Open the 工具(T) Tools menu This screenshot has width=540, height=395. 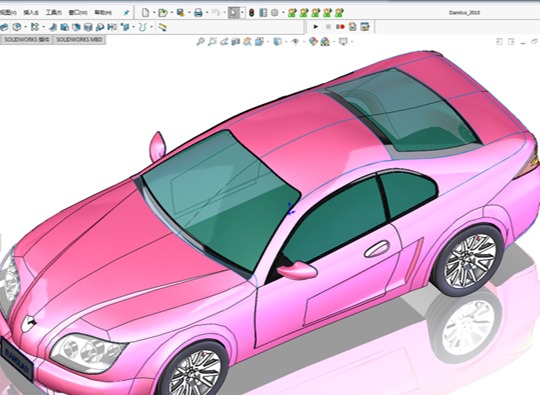(x=54, y=13)
